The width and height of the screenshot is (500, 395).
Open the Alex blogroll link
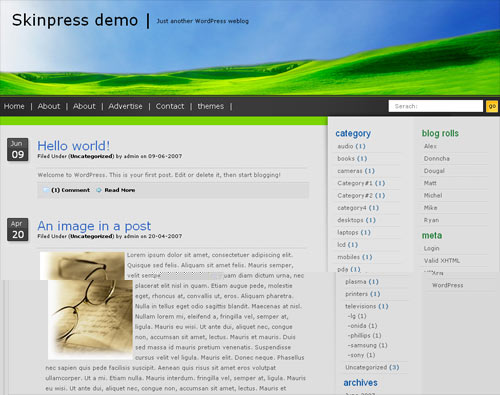(430, 146)
